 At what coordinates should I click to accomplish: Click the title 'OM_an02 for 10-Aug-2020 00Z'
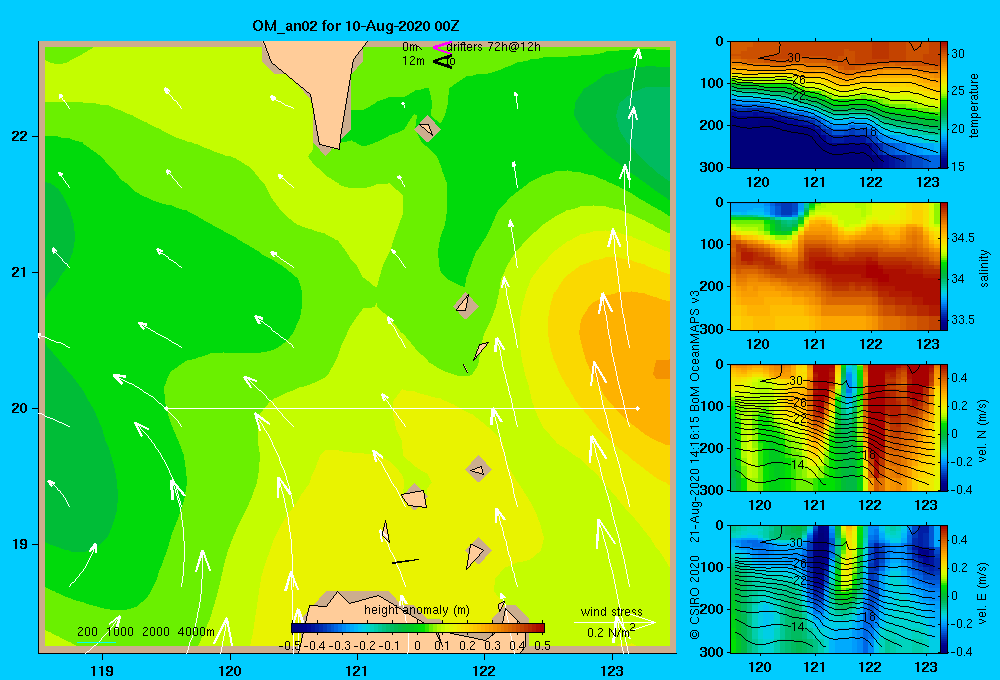click(356, 26)
